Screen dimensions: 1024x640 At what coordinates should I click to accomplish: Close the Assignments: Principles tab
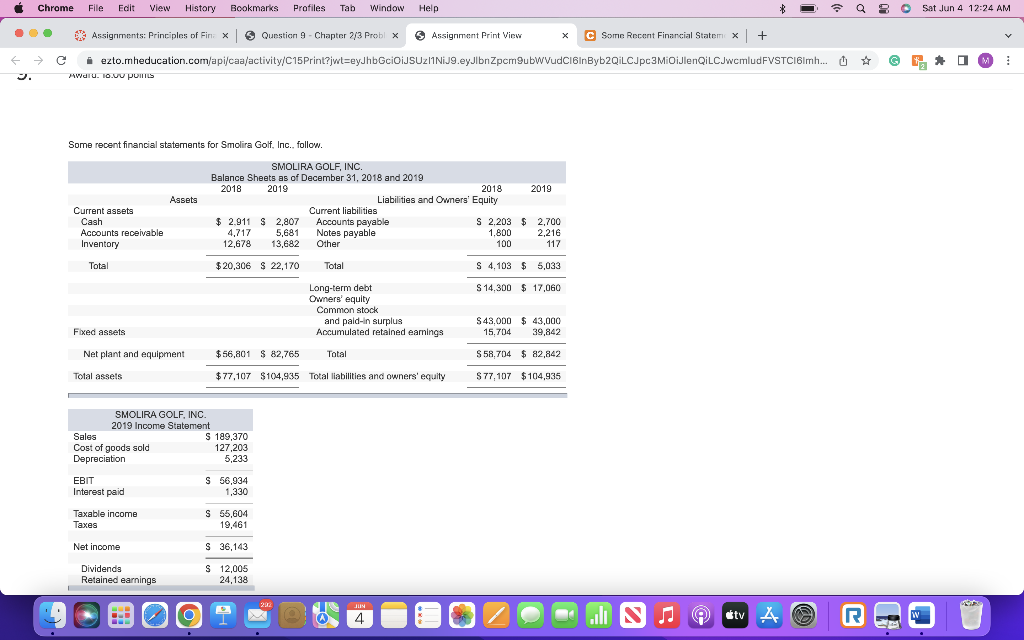click(x=225, y=35)
